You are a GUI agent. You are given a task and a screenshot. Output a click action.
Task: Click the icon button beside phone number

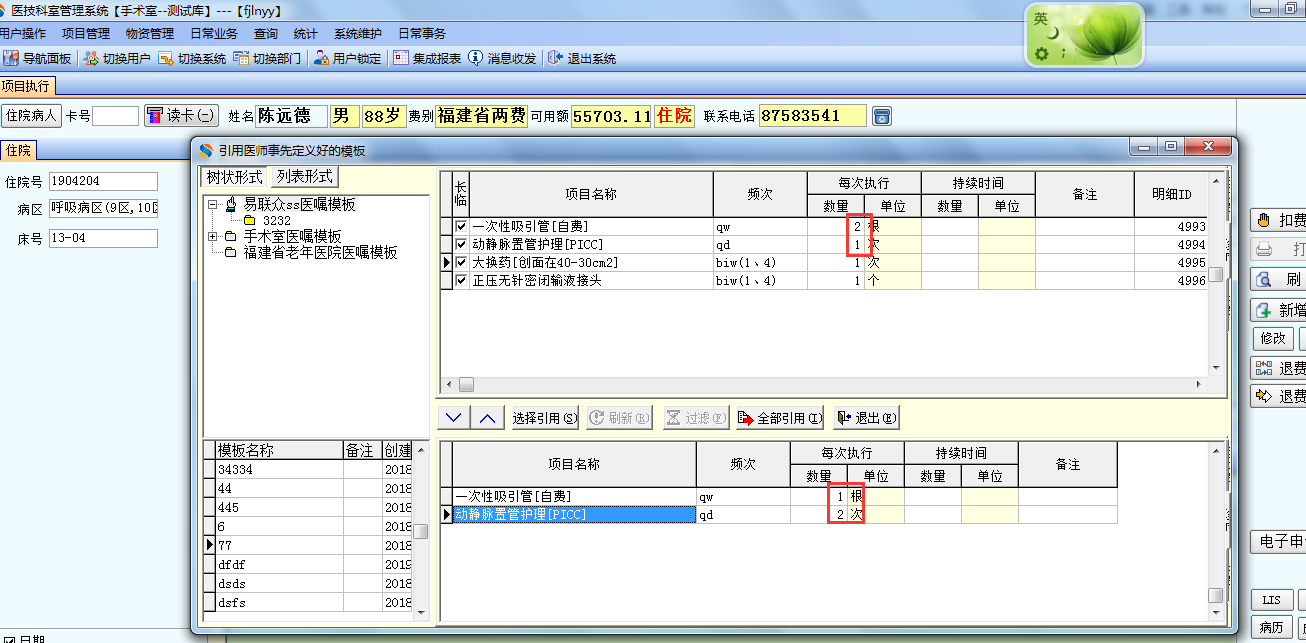[x=881, y=116]
